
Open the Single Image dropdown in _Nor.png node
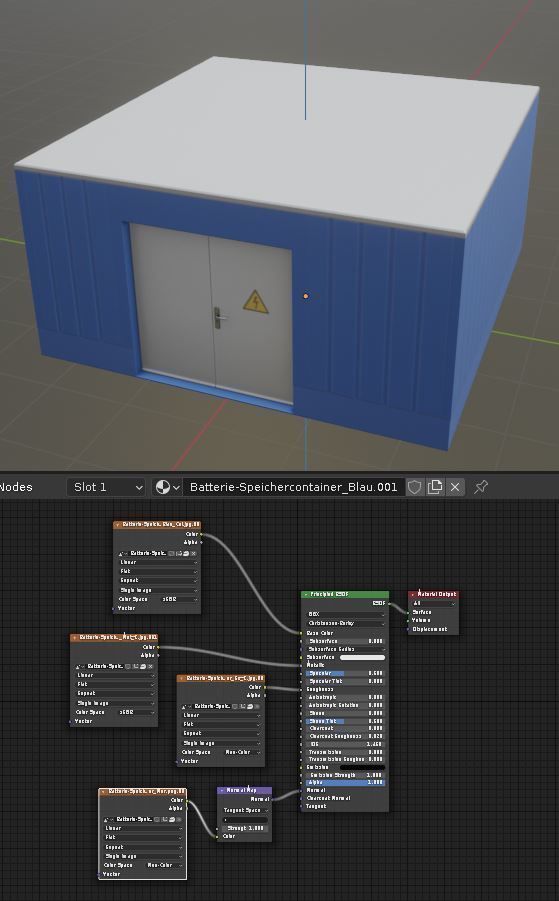143,856
